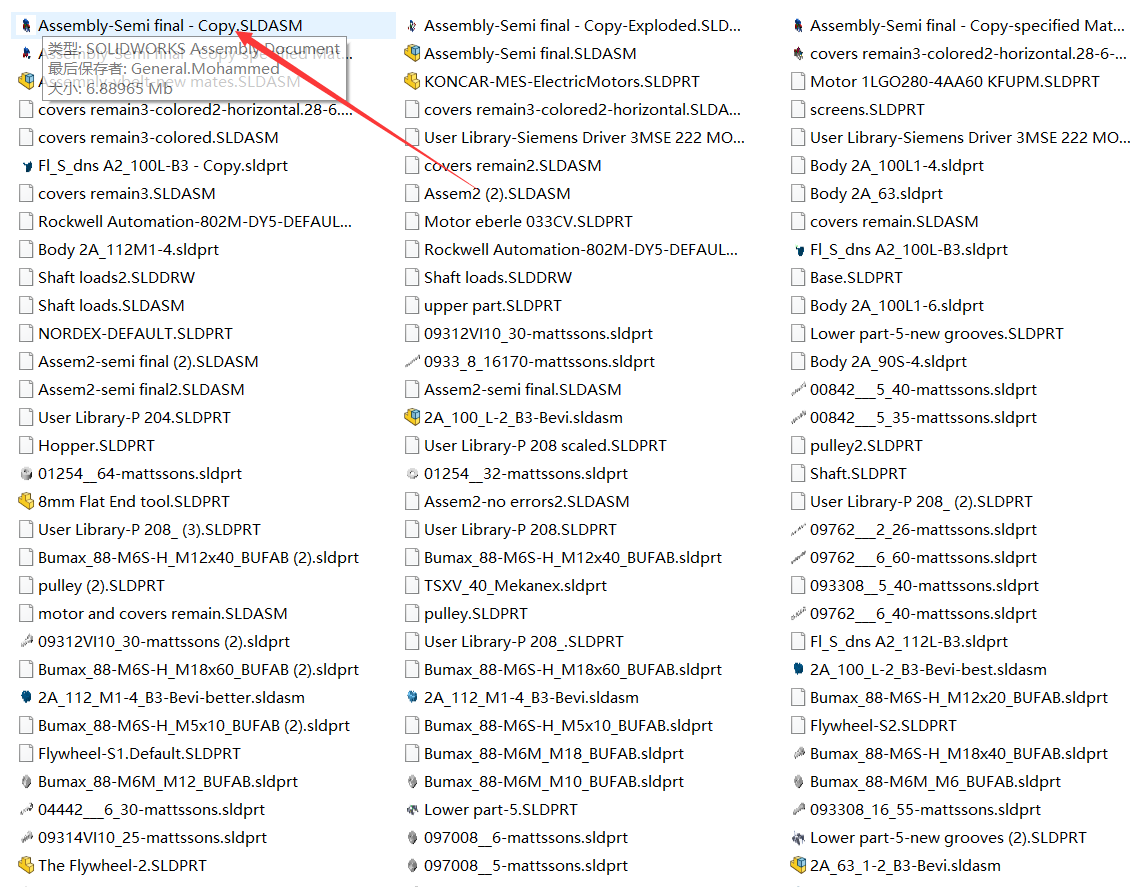Click the 097008__6-mattssons.sldprt thumbnail icon
Viewport: 1146px width, 887px height.
(412, 838)
